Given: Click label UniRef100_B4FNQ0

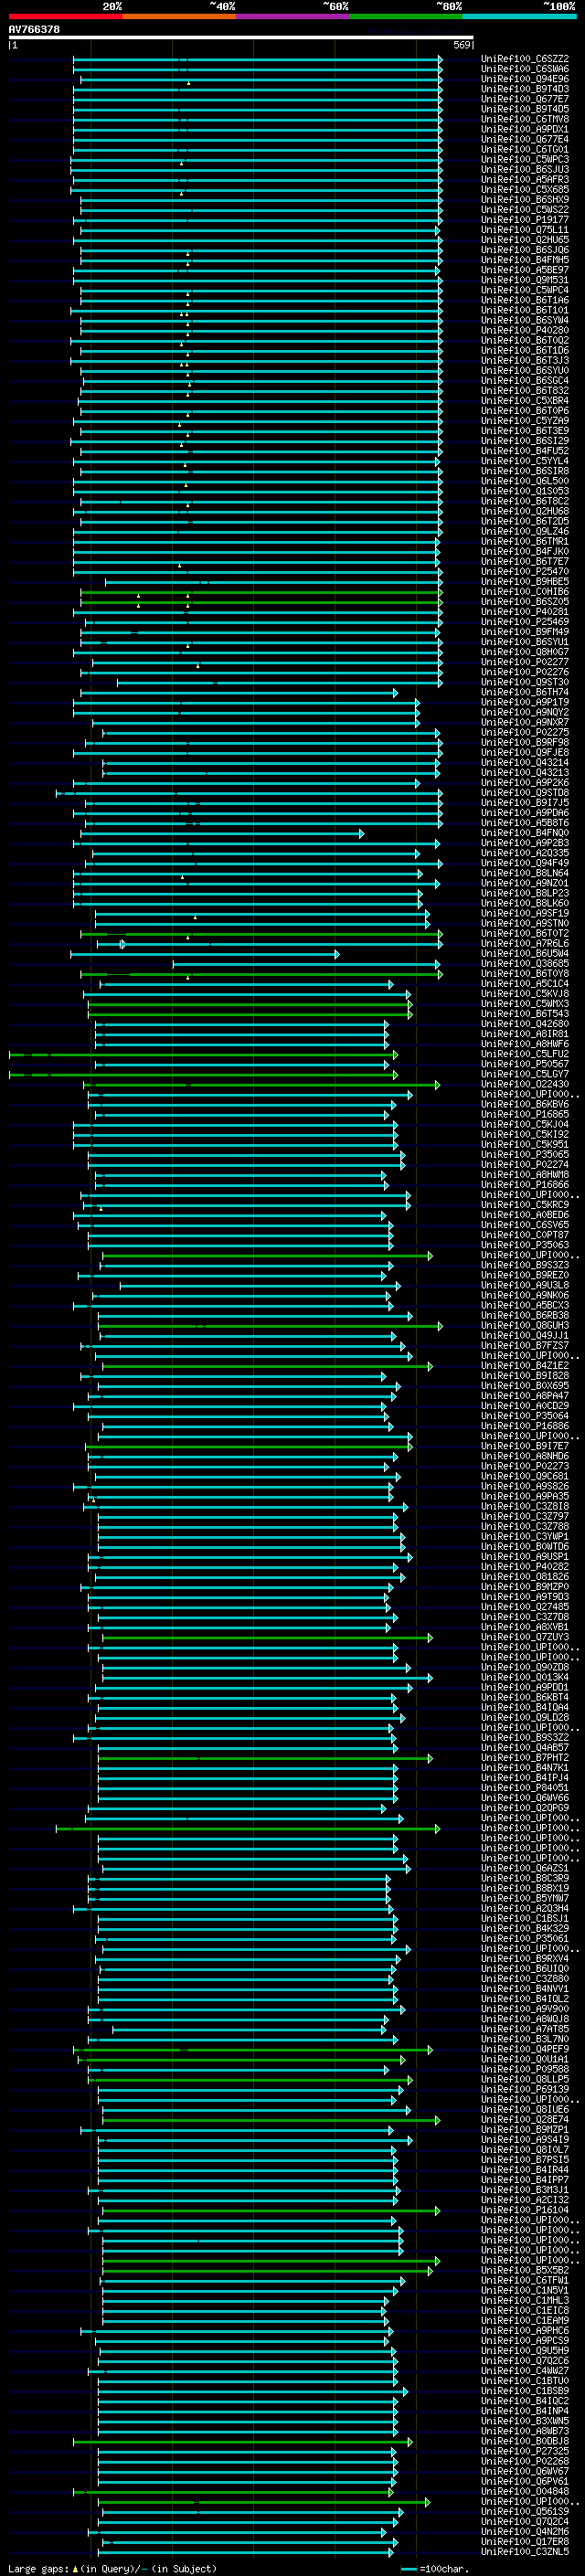Looking at the screenshot, I should click(x=525, y=833).
